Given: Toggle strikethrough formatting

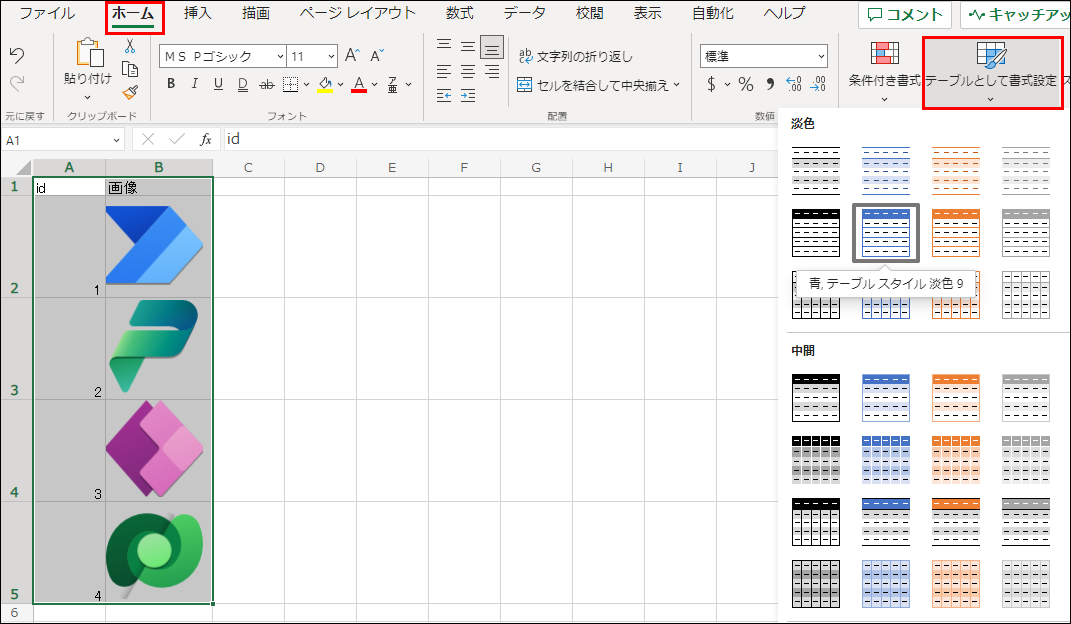Looking at the screenshot, I should click(x=267, y=85).
